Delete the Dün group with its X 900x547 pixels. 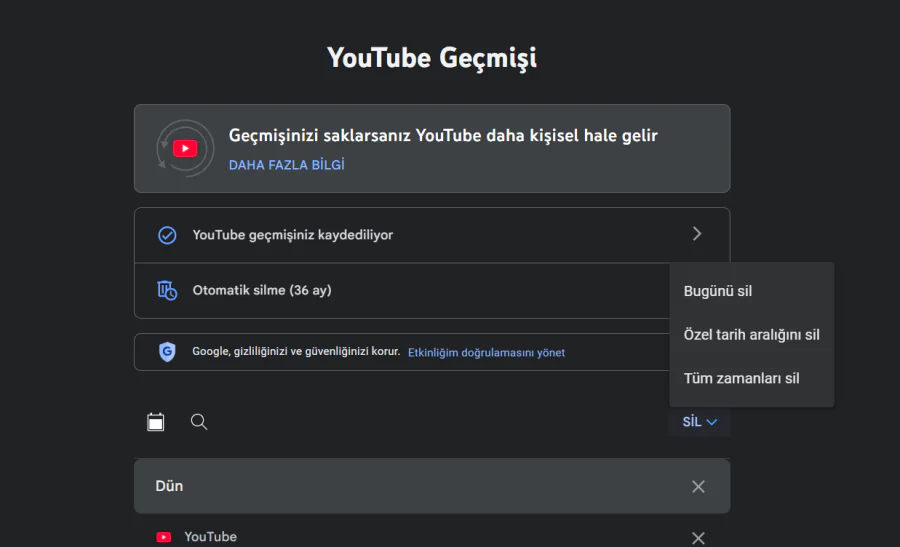tap(698, 486)
